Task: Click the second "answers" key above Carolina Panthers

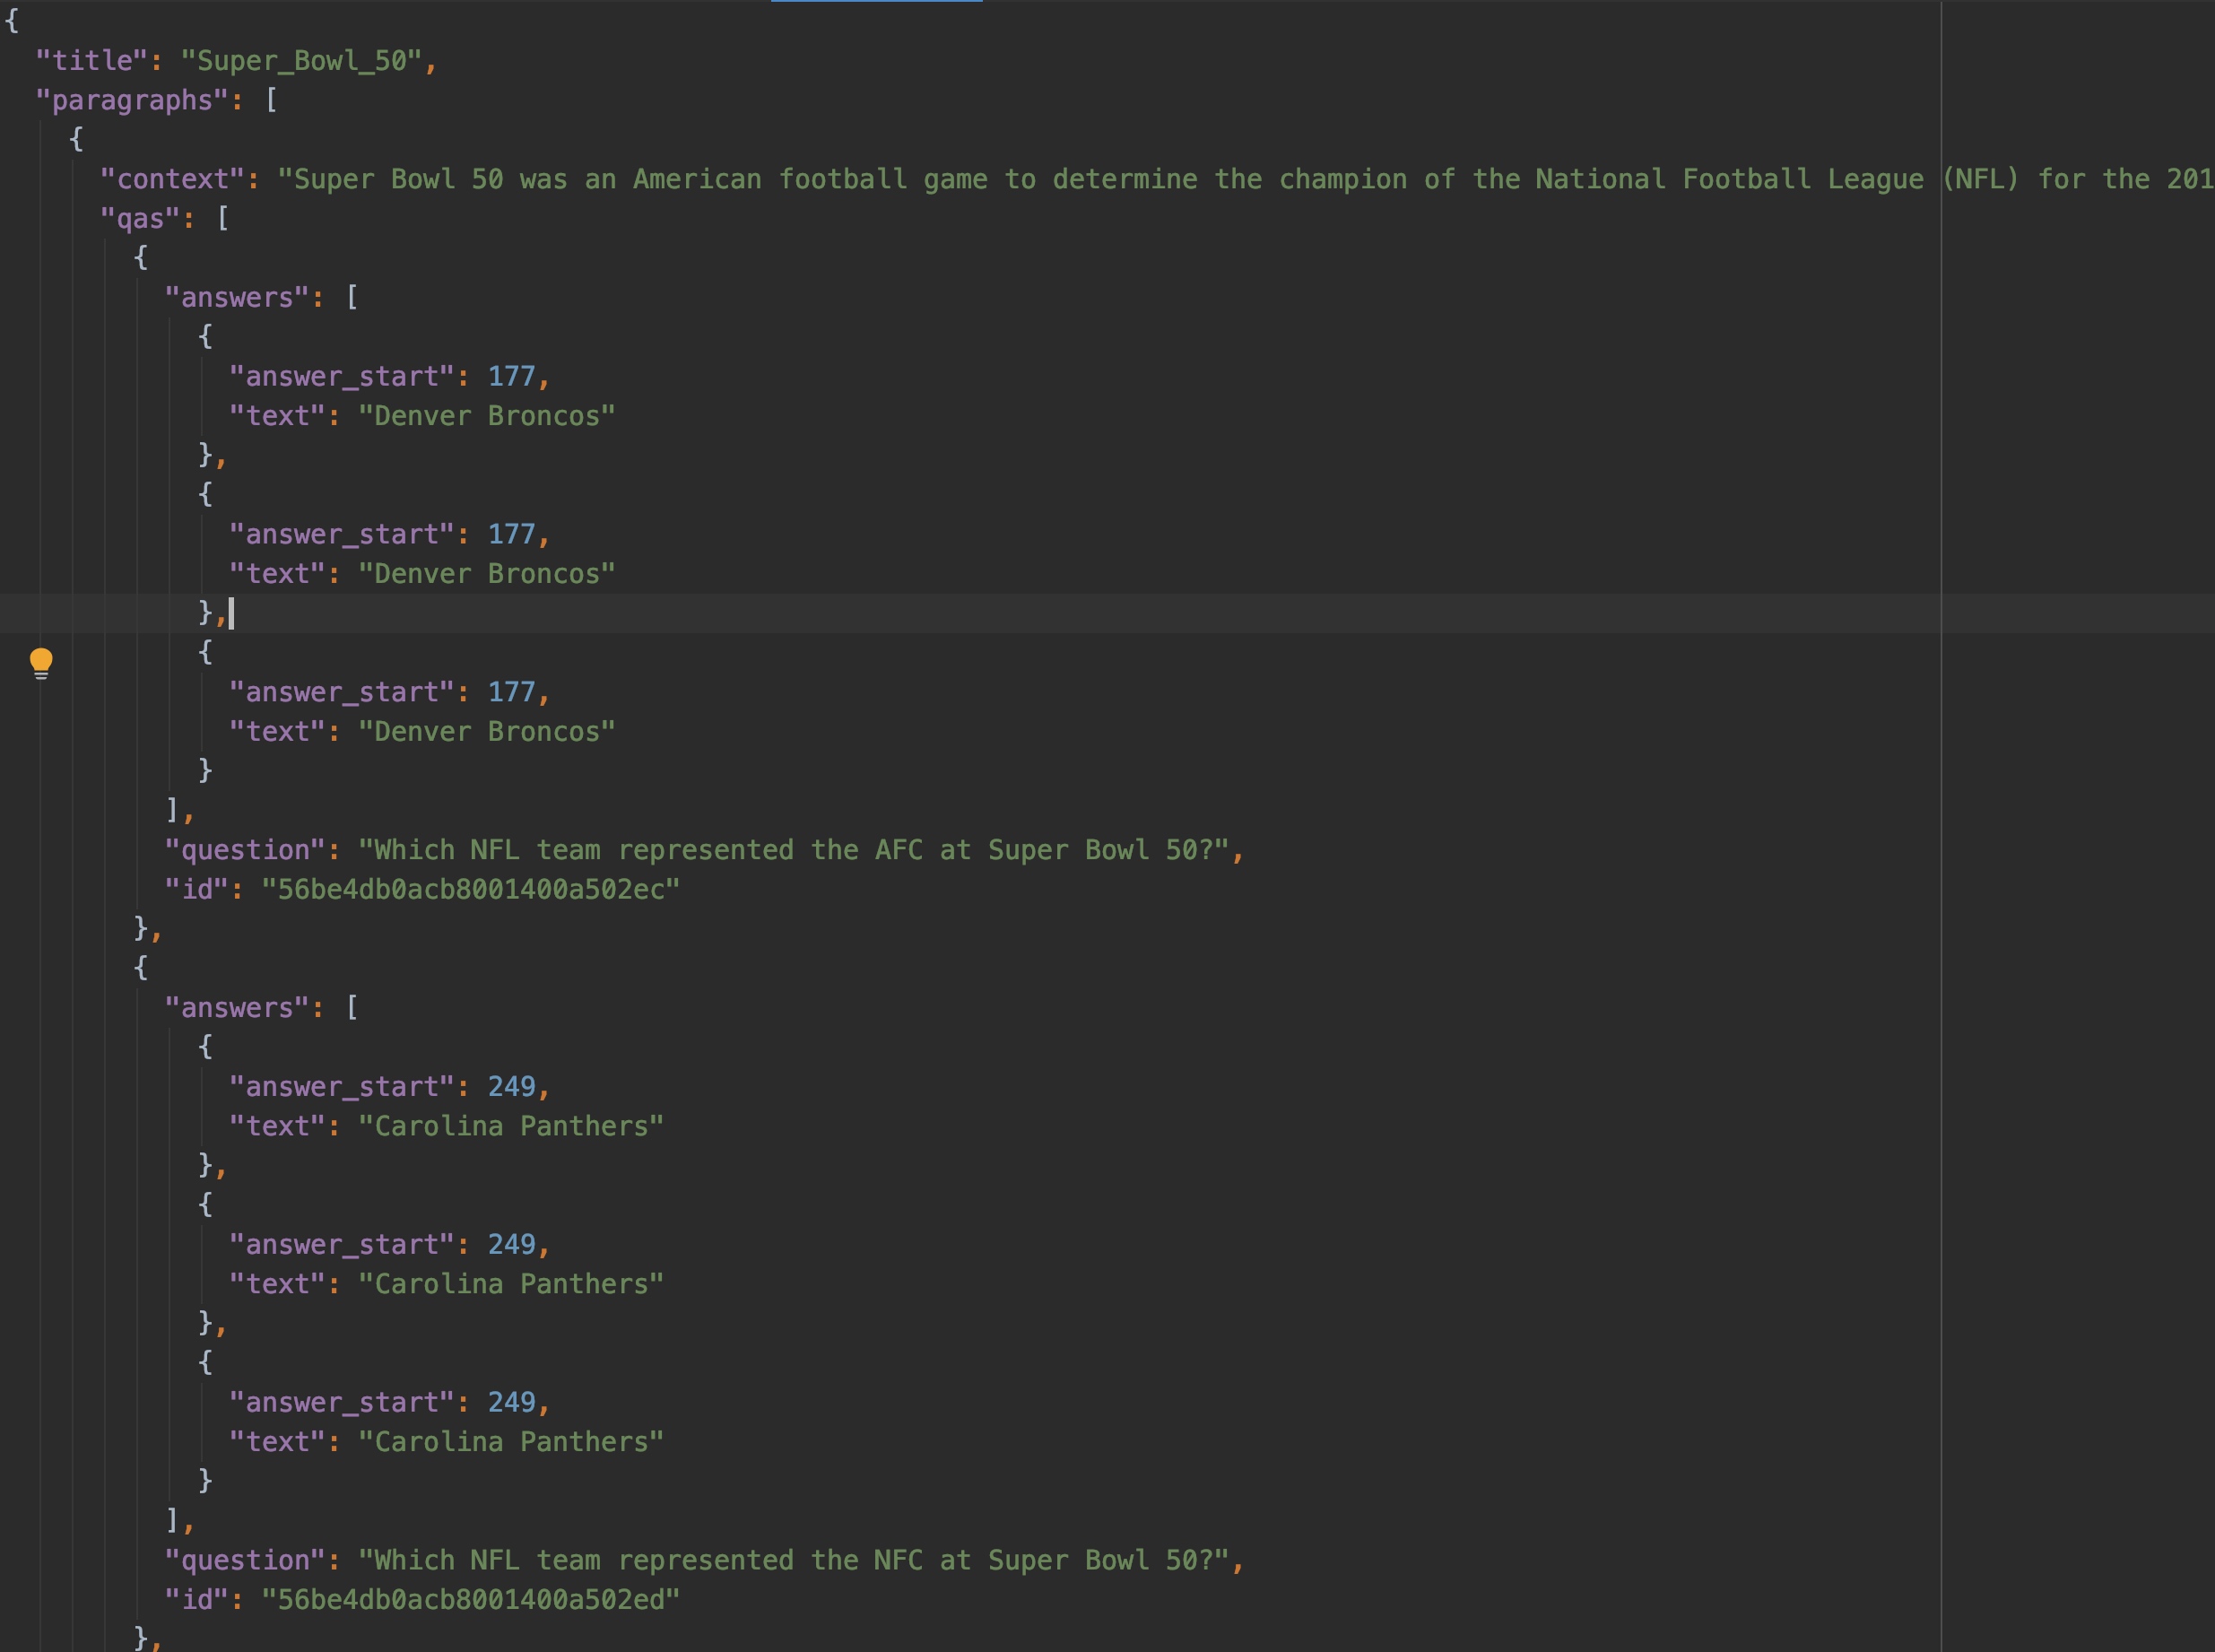Action: coord(237,1007)
